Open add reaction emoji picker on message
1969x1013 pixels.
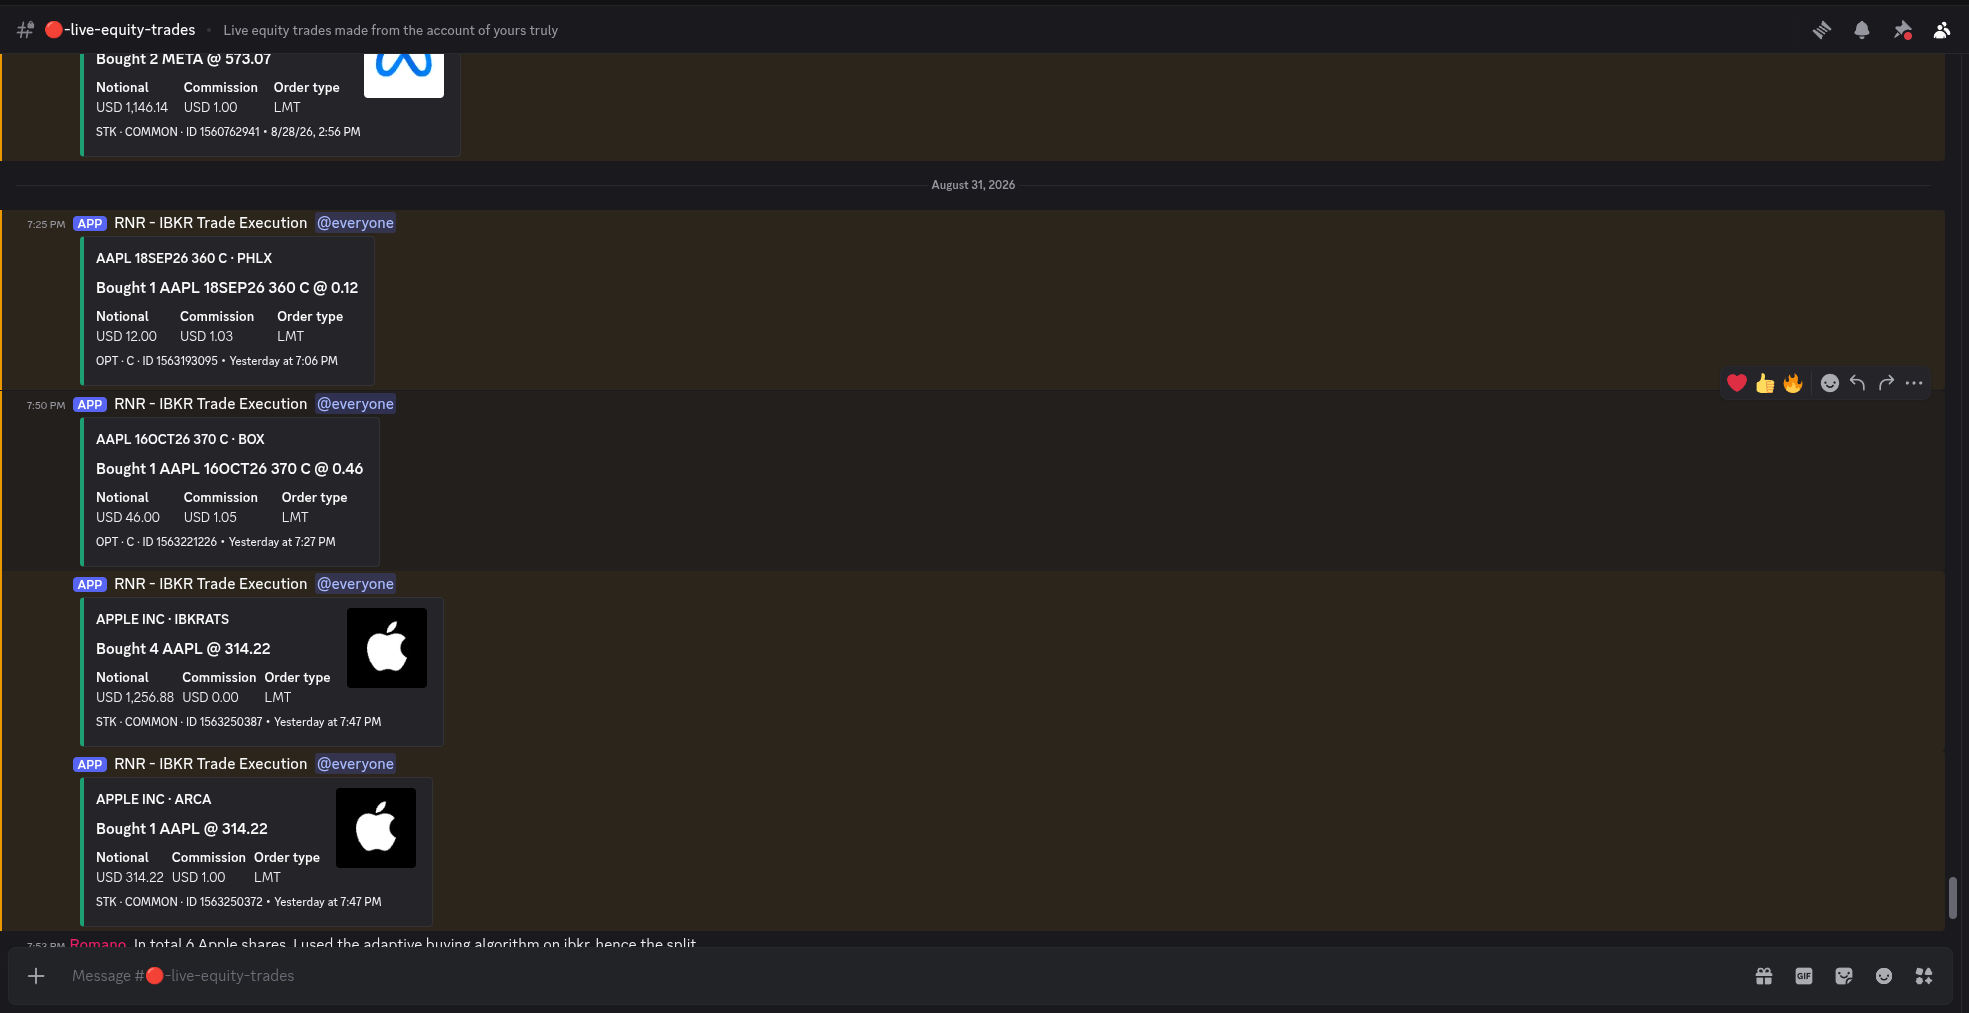1830,383
